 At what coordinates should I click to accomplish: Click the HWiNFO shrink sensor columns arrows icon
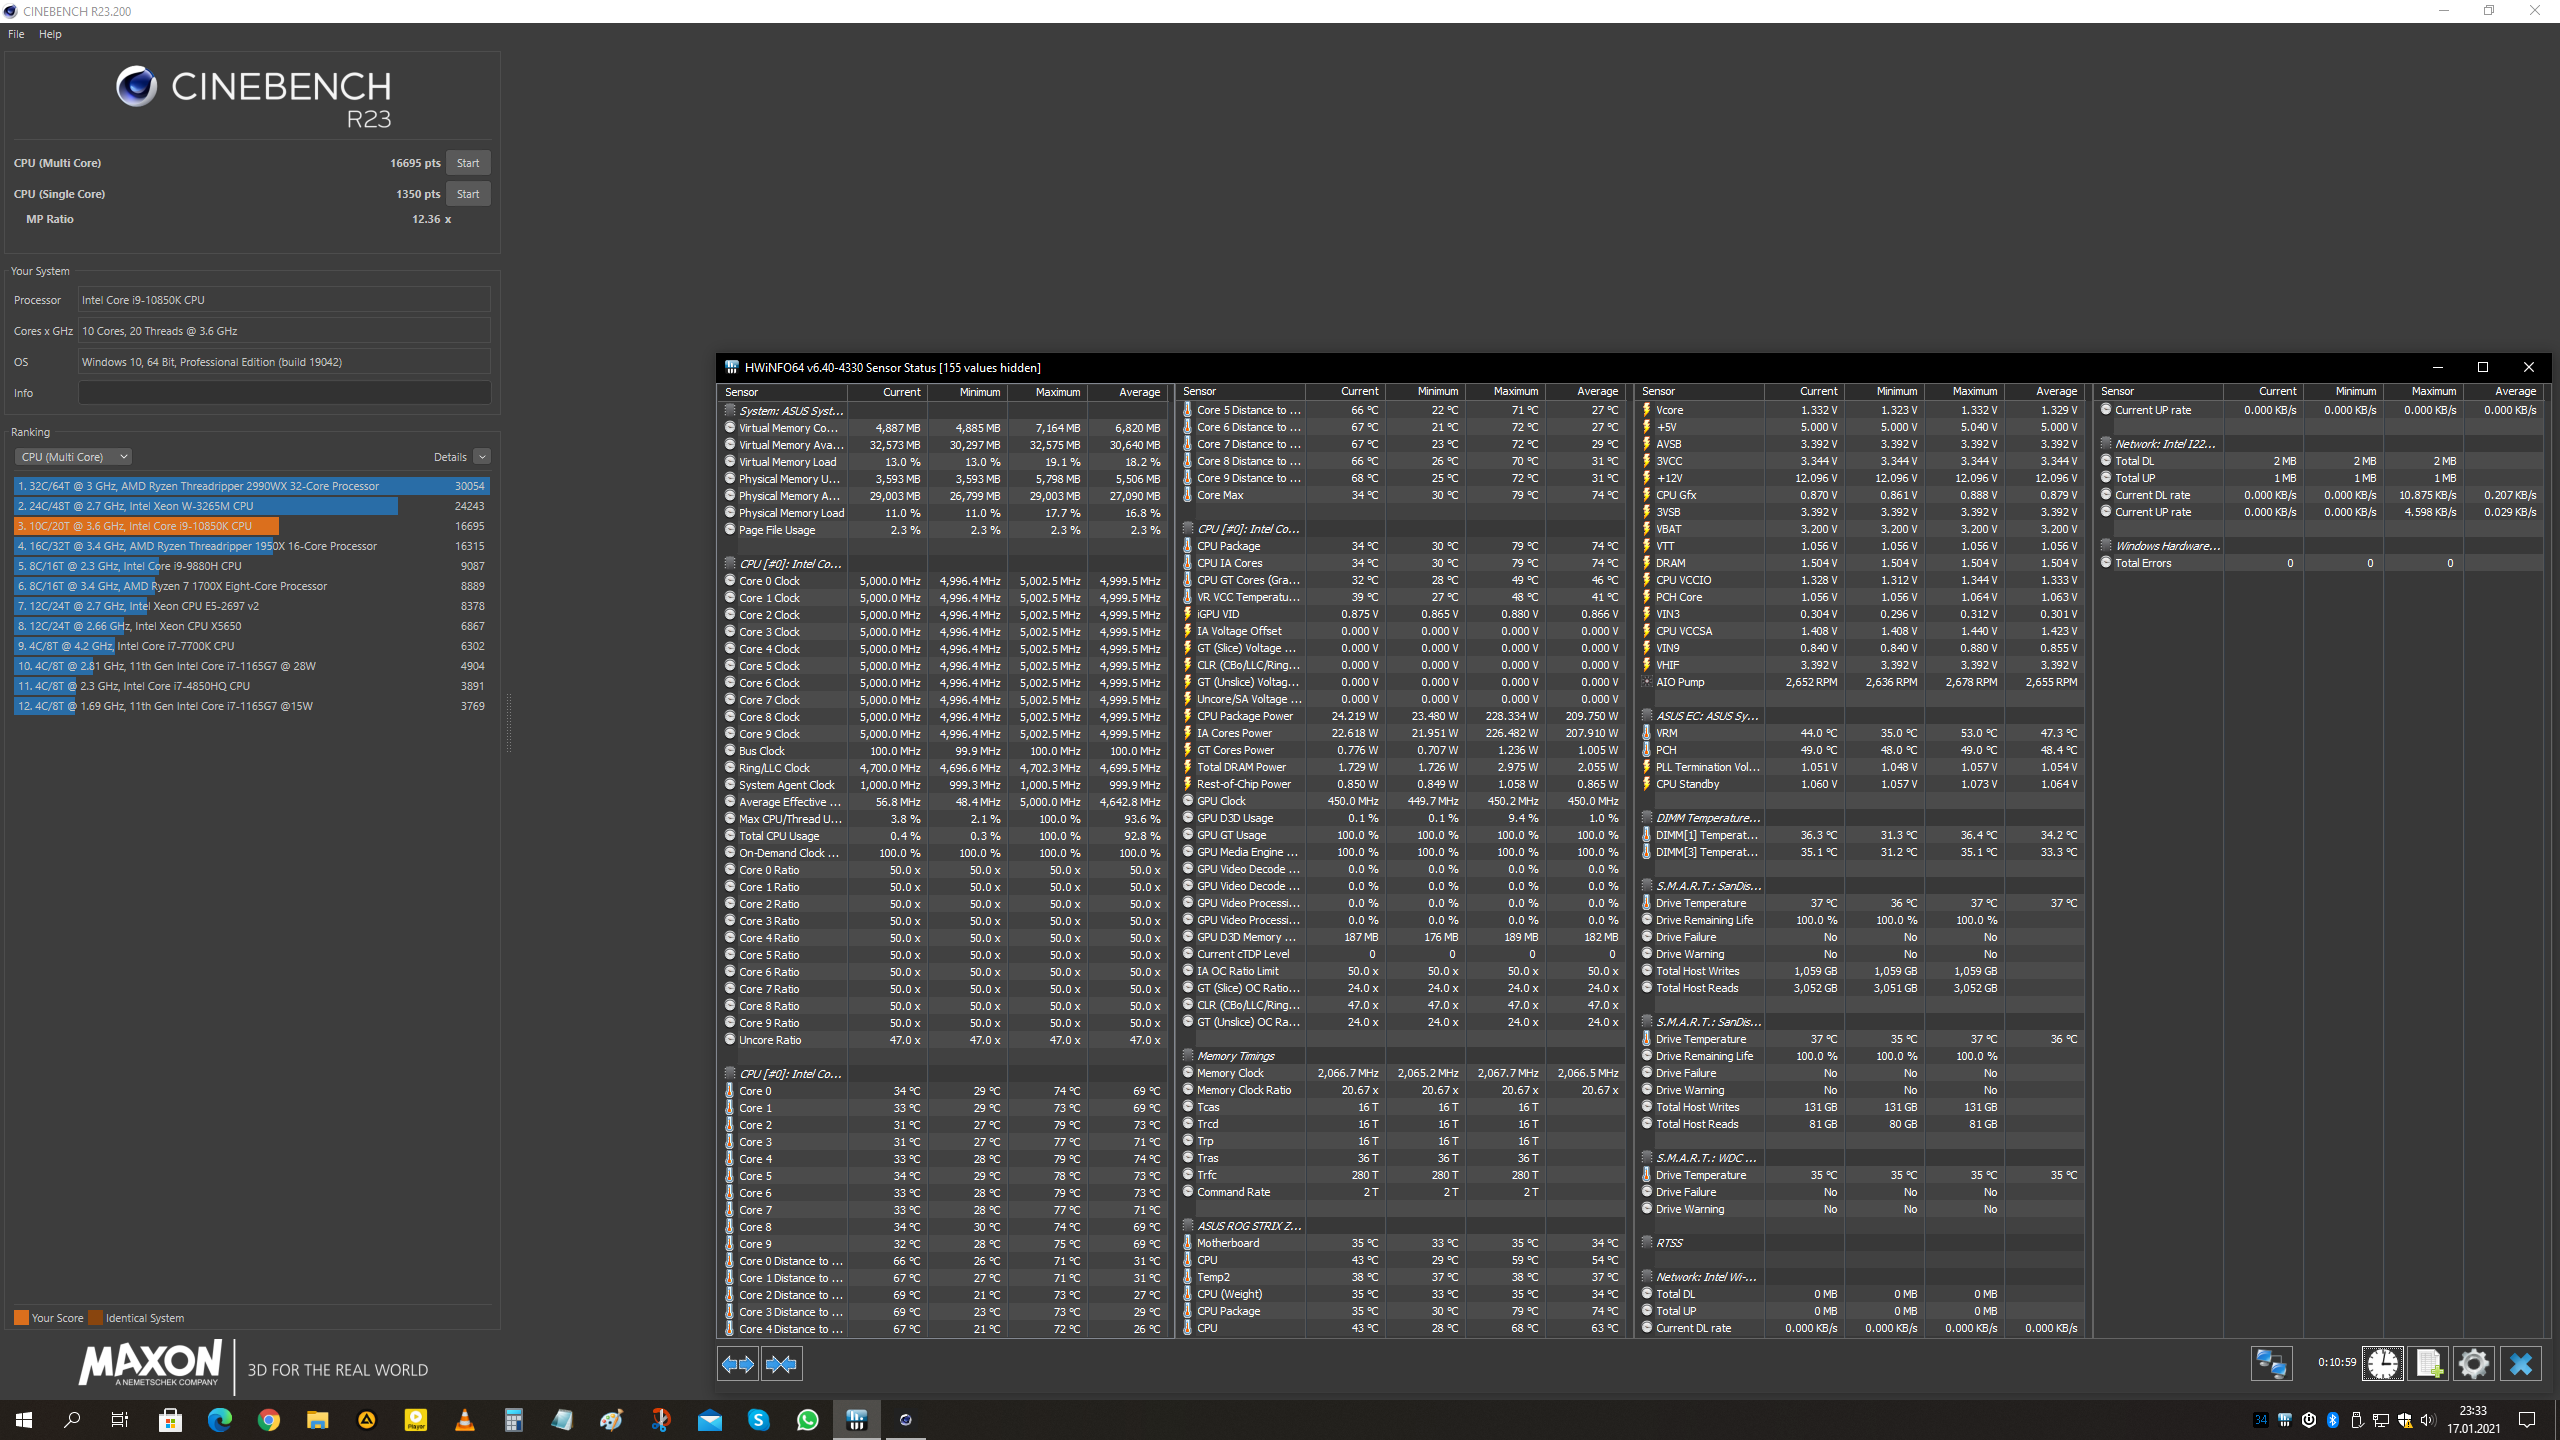pos(781,1364)
